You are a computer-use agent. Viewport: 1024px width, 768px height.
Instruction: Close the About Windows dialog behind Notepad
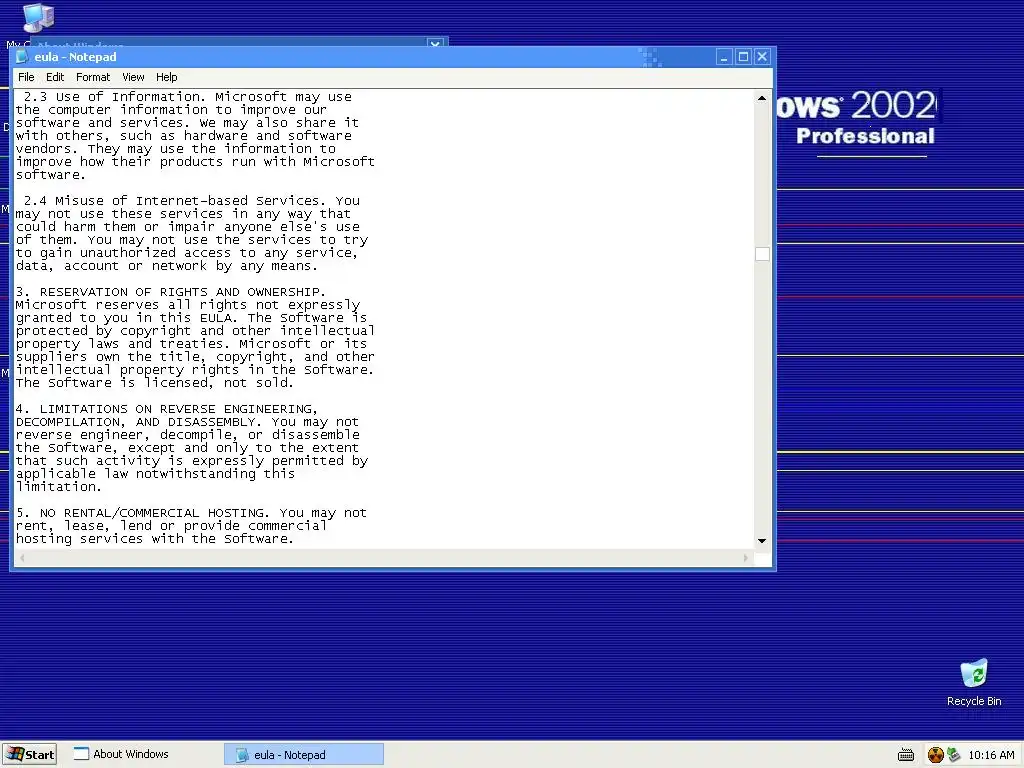point(435,43)
